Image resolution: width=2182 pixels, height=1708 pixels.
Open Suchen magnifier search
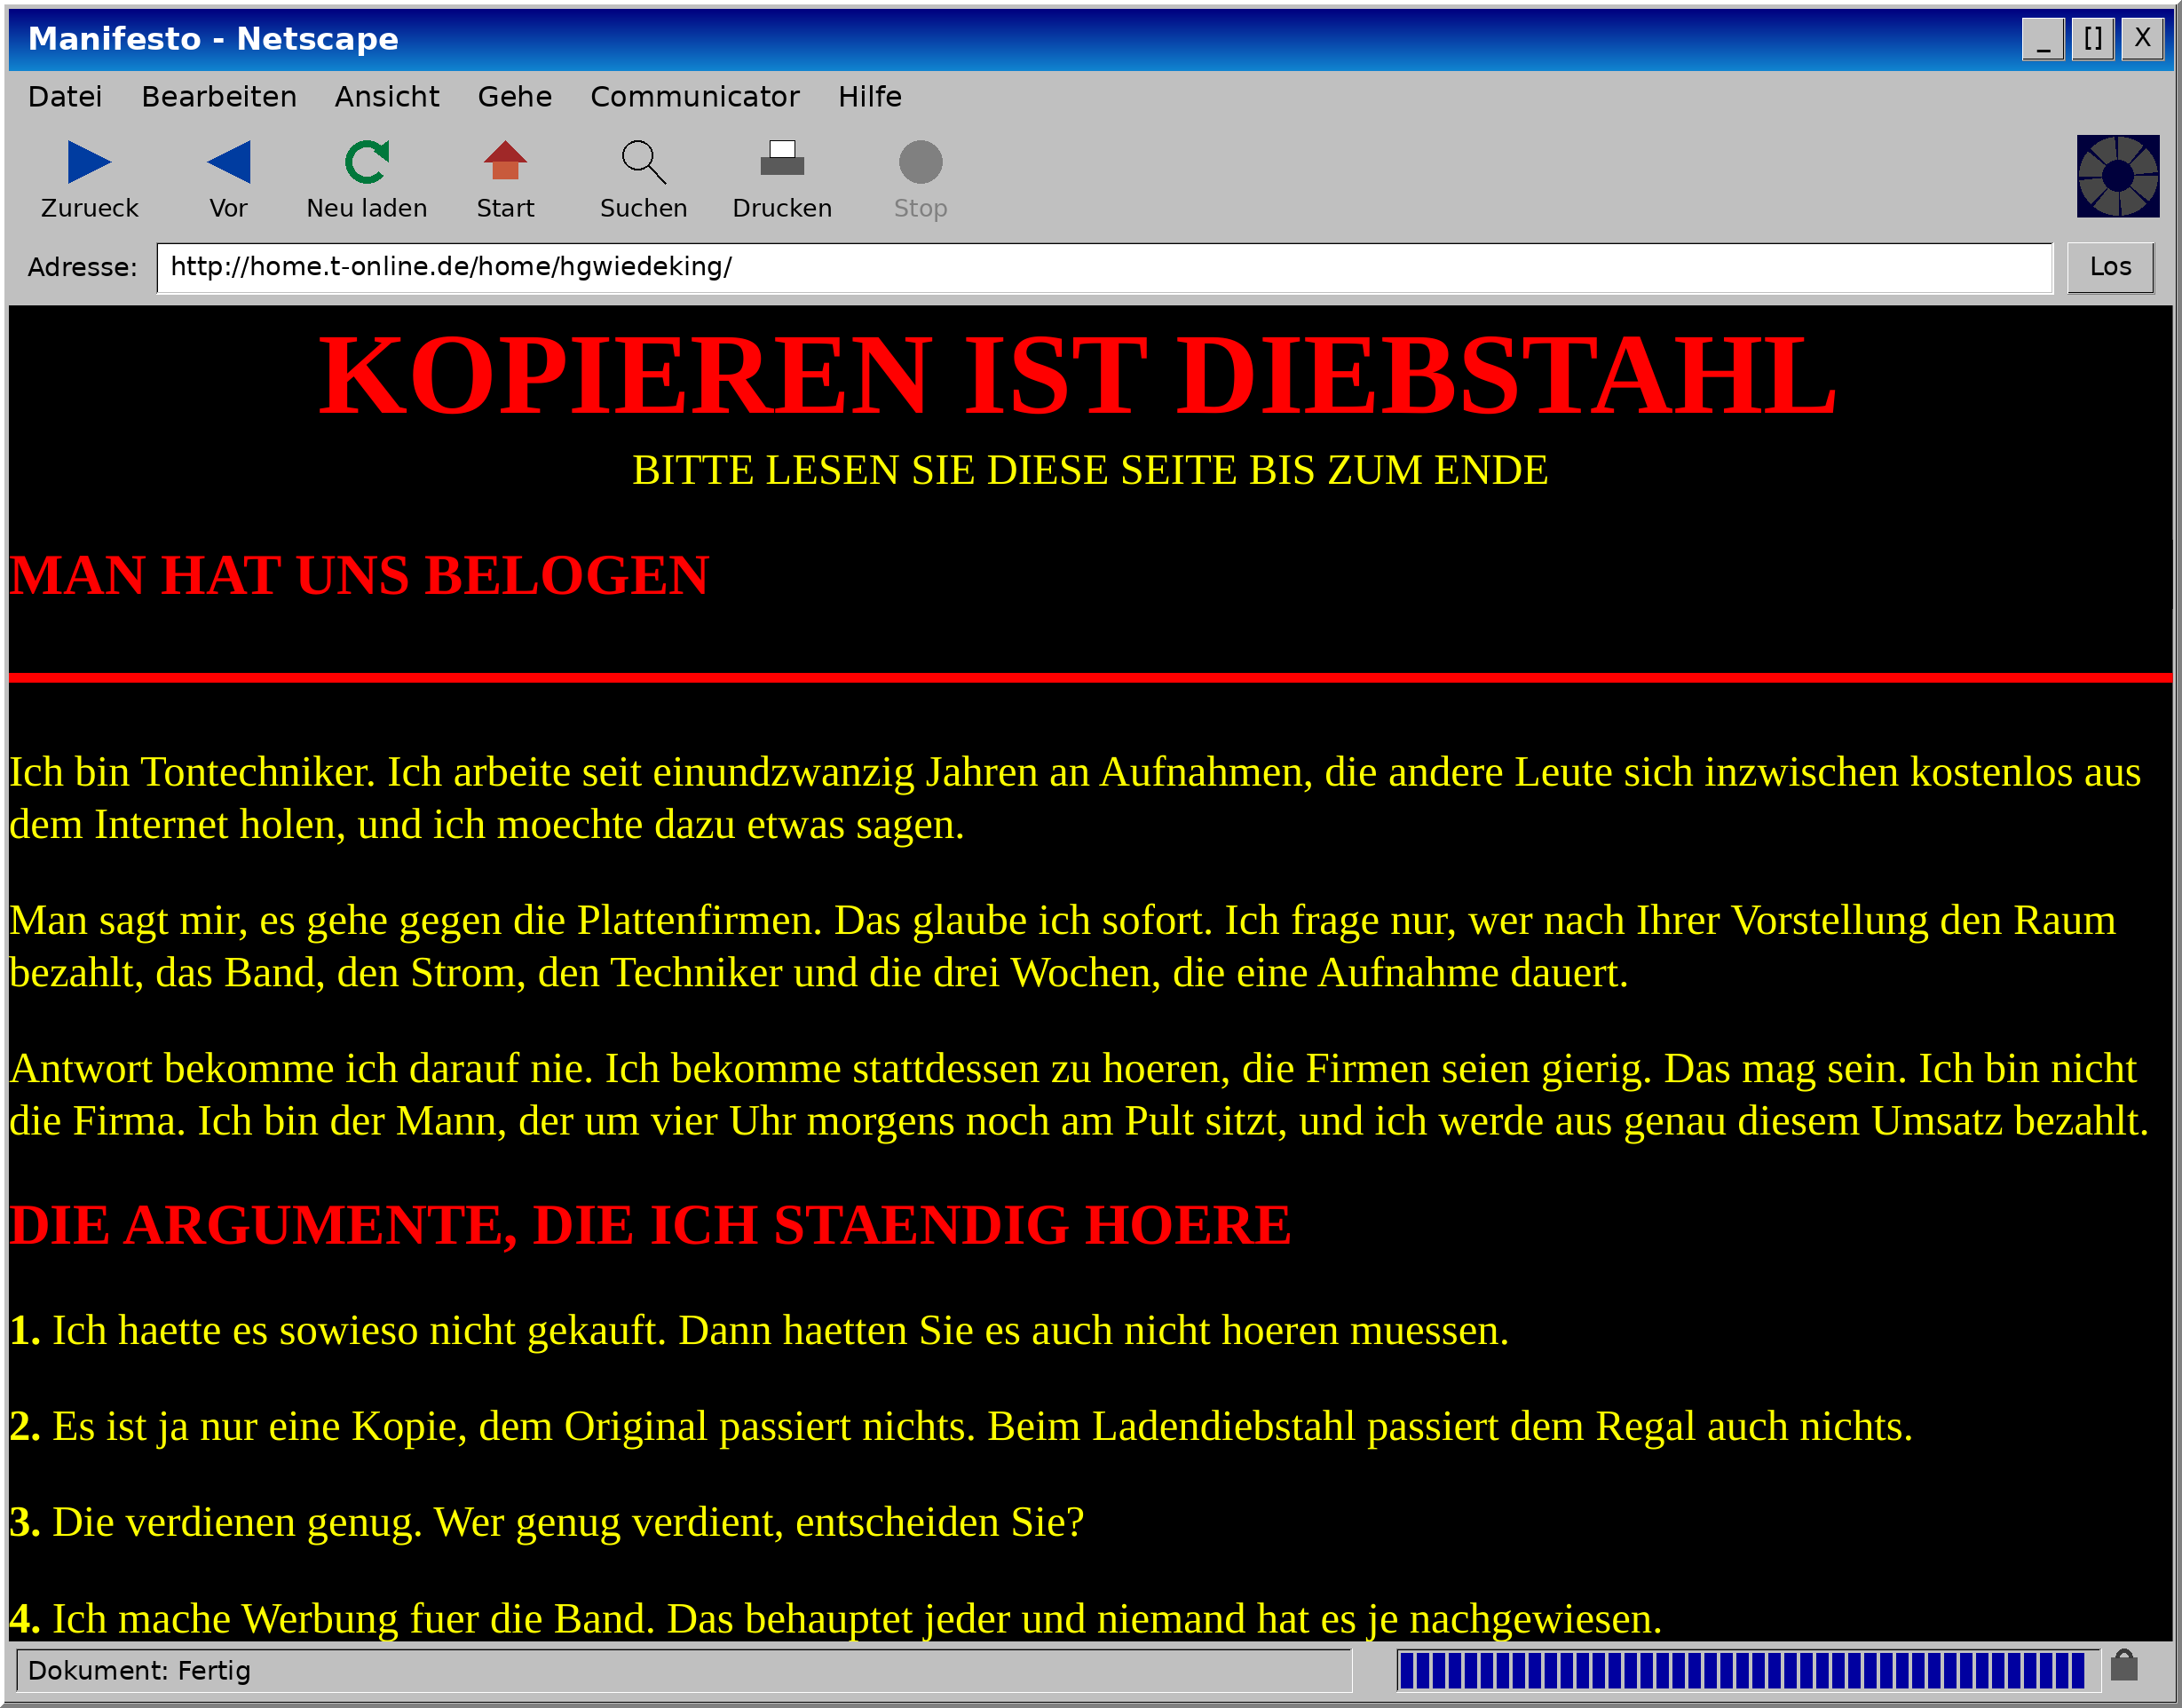(643, 162)
